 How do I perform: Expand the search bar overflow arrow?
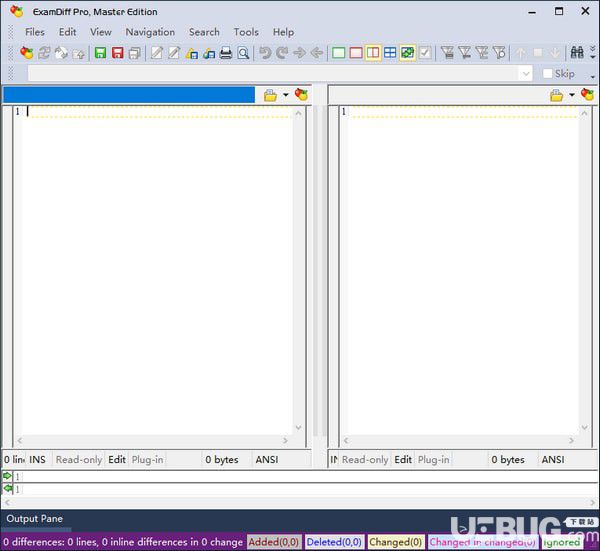593,77
